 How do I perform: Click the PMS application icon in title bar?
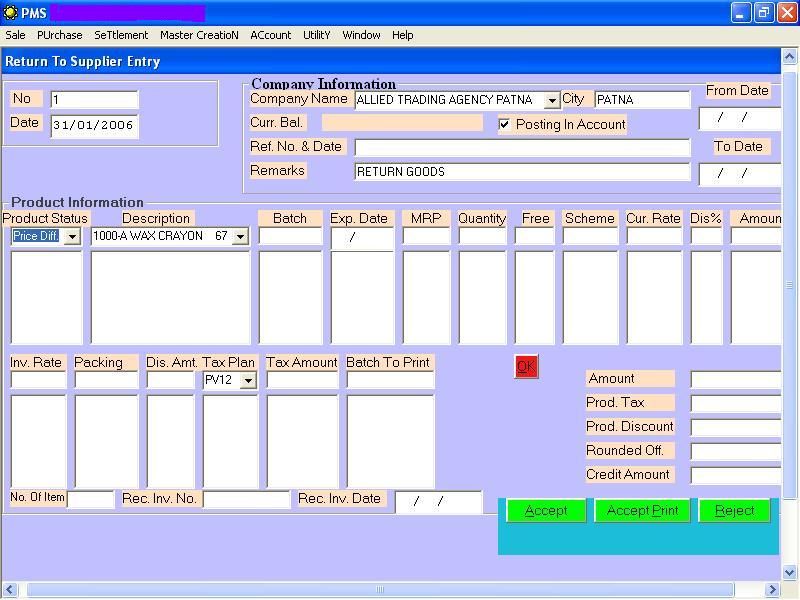(10, 13)
